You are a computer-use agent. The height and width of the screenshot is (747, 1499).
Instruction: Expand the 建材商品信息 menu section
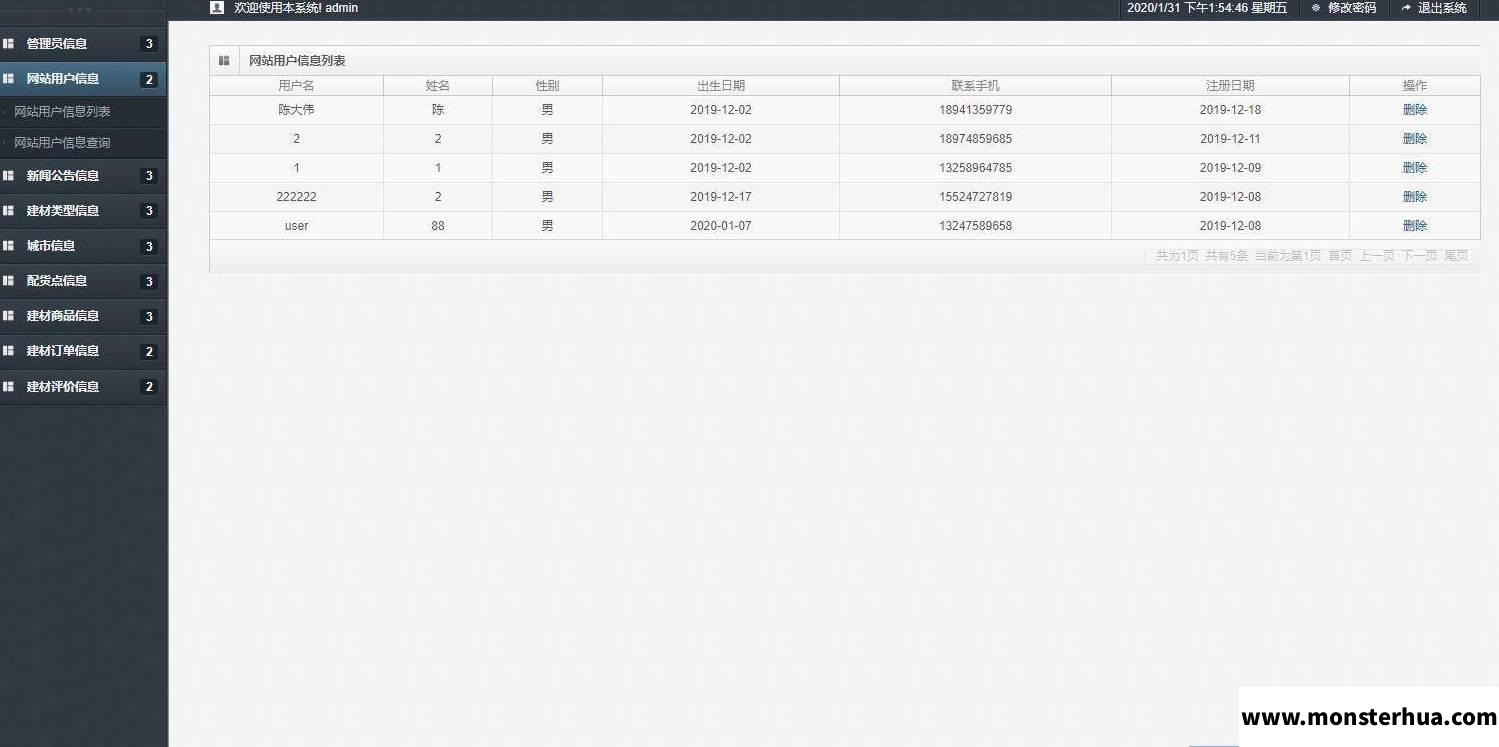pyautogui.click(x=83, y=316)
